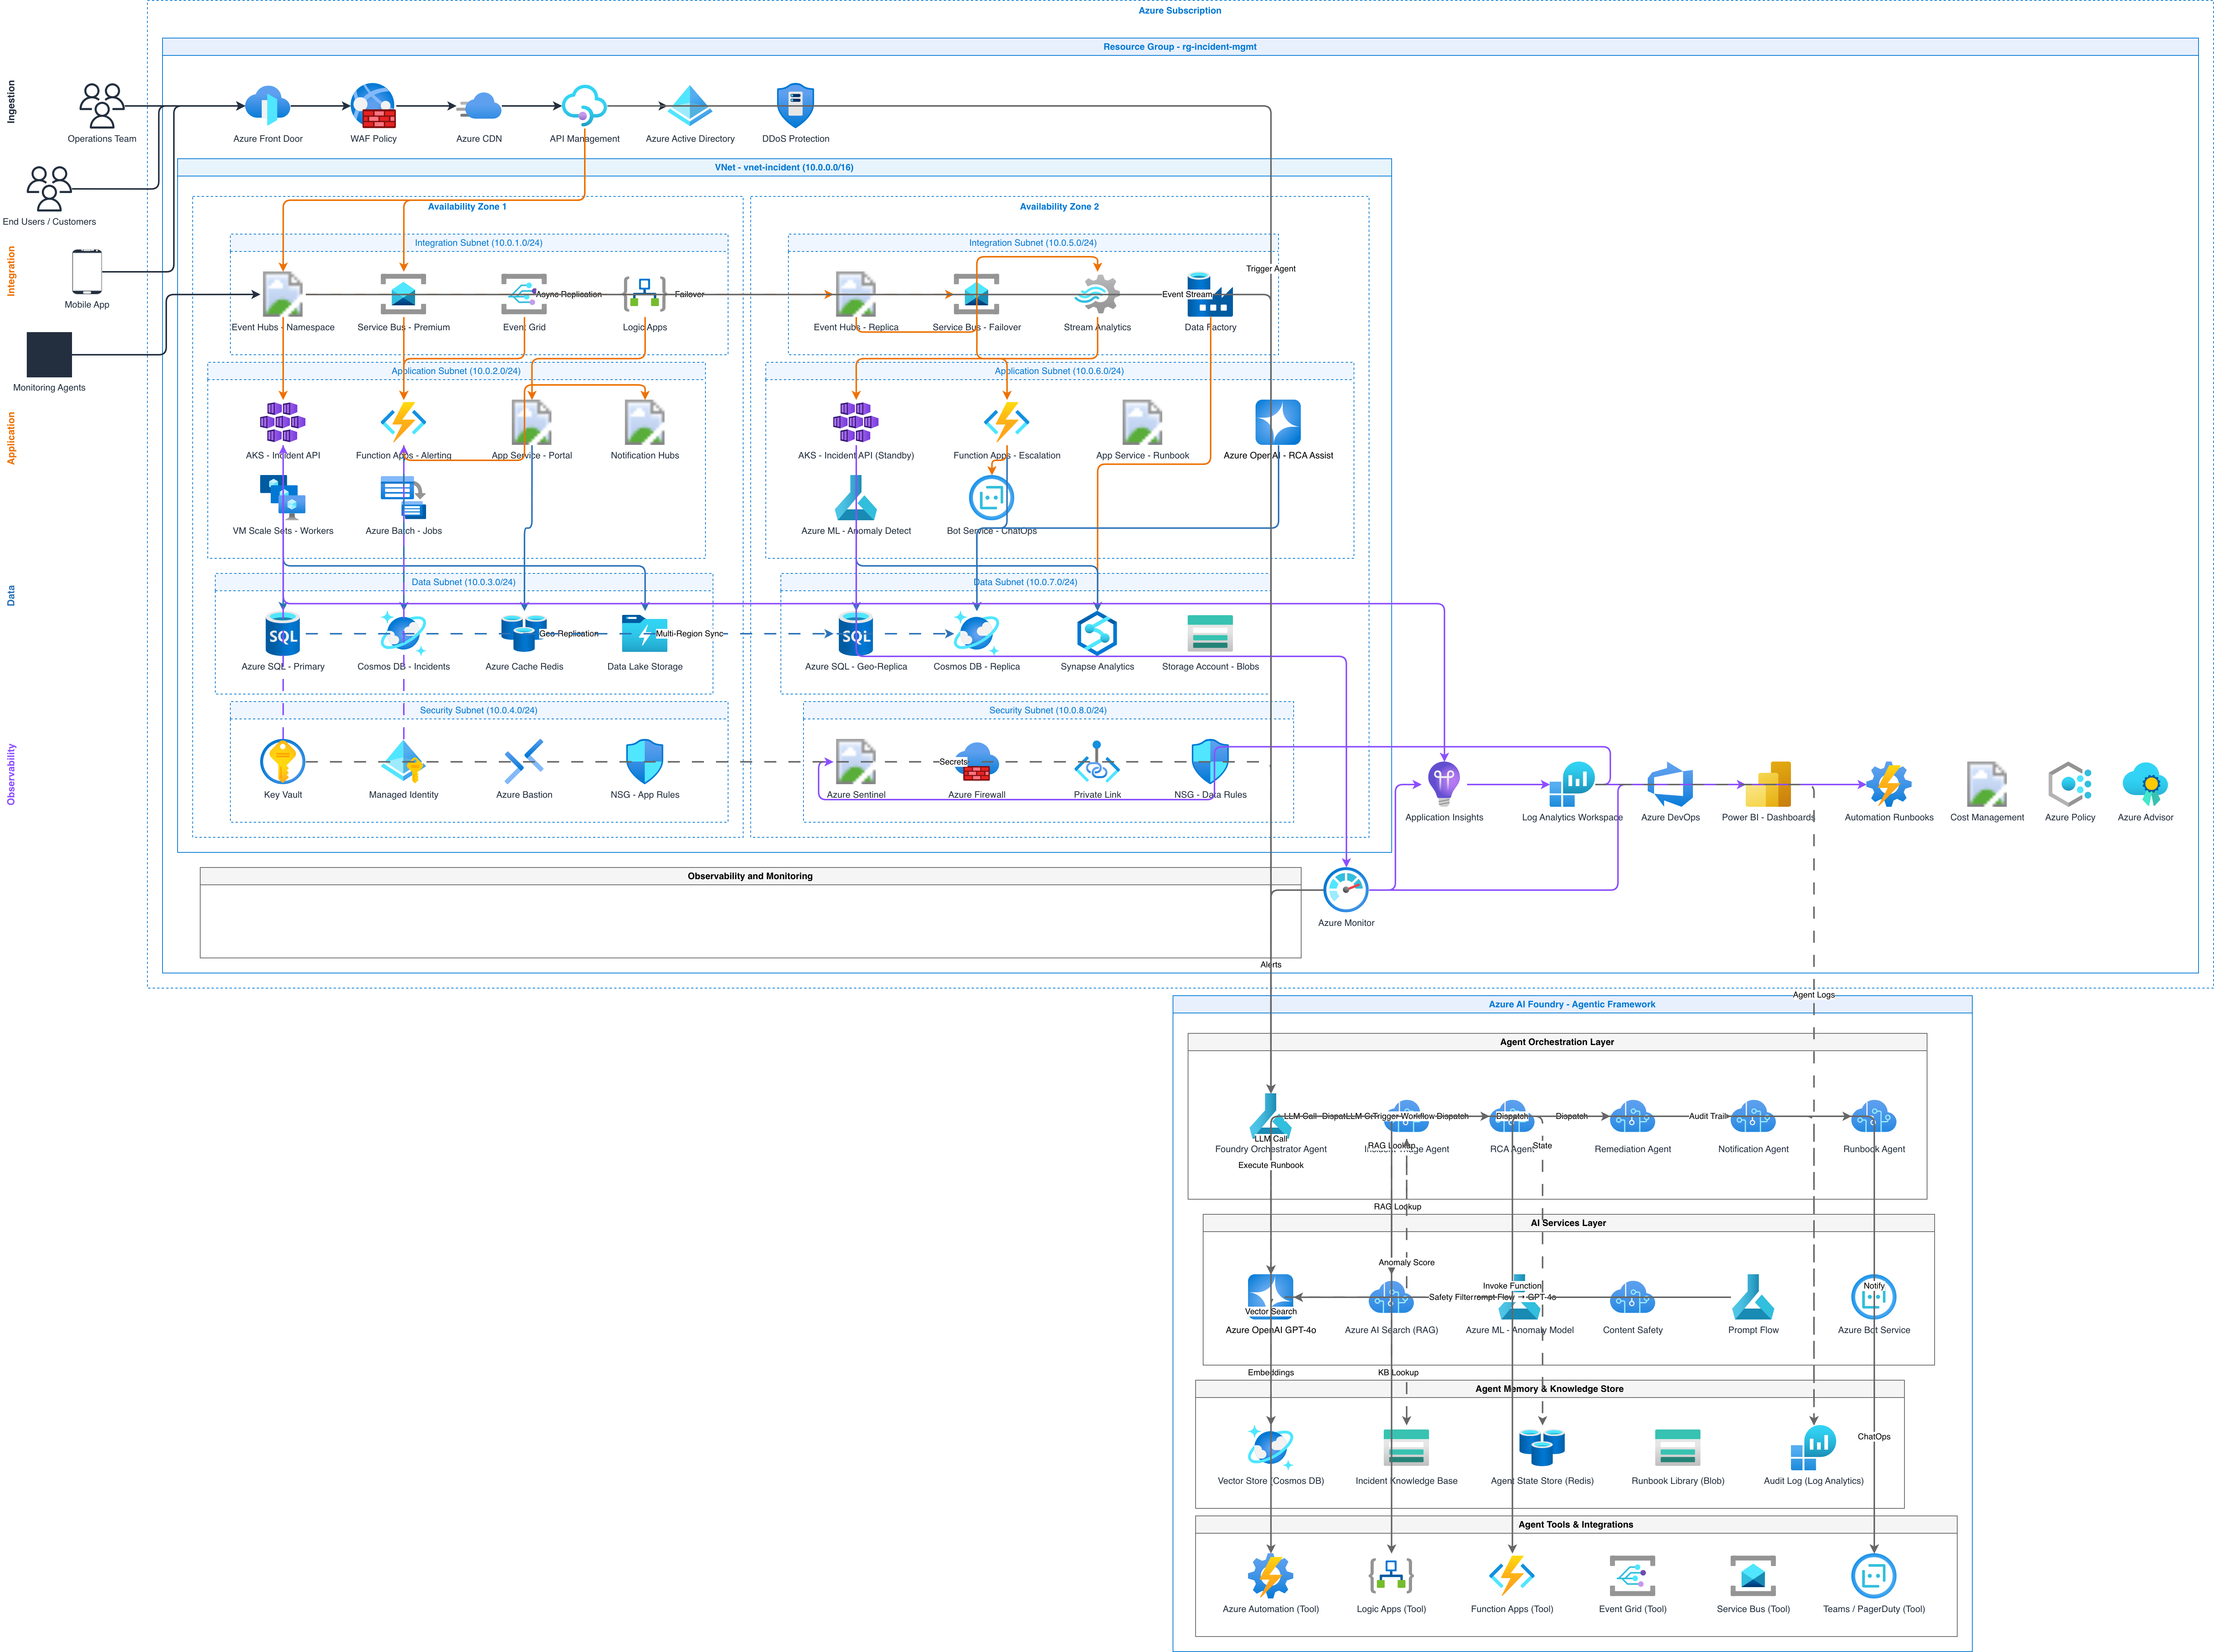The width and height of the screenshot is (2214, 1652).
Task: Click the Stream Analytics gear icon
Action: point(1097,294)
